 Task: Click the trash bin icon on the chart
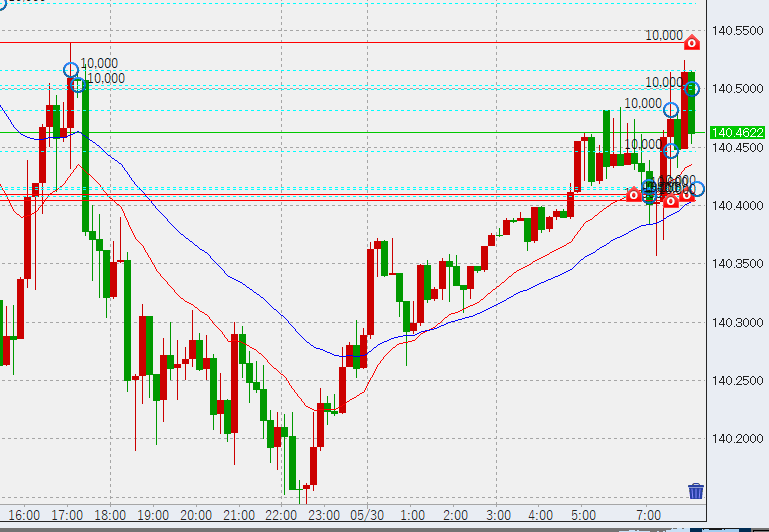696,491
